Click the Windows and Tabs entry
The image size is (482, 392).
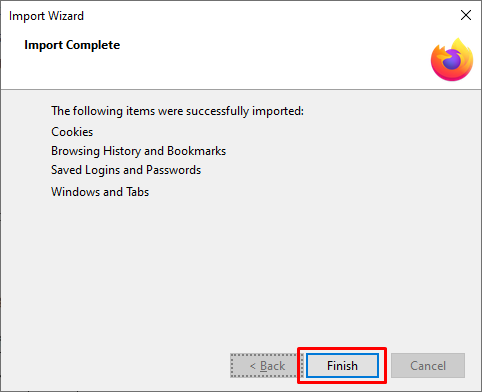pos(100,192)
